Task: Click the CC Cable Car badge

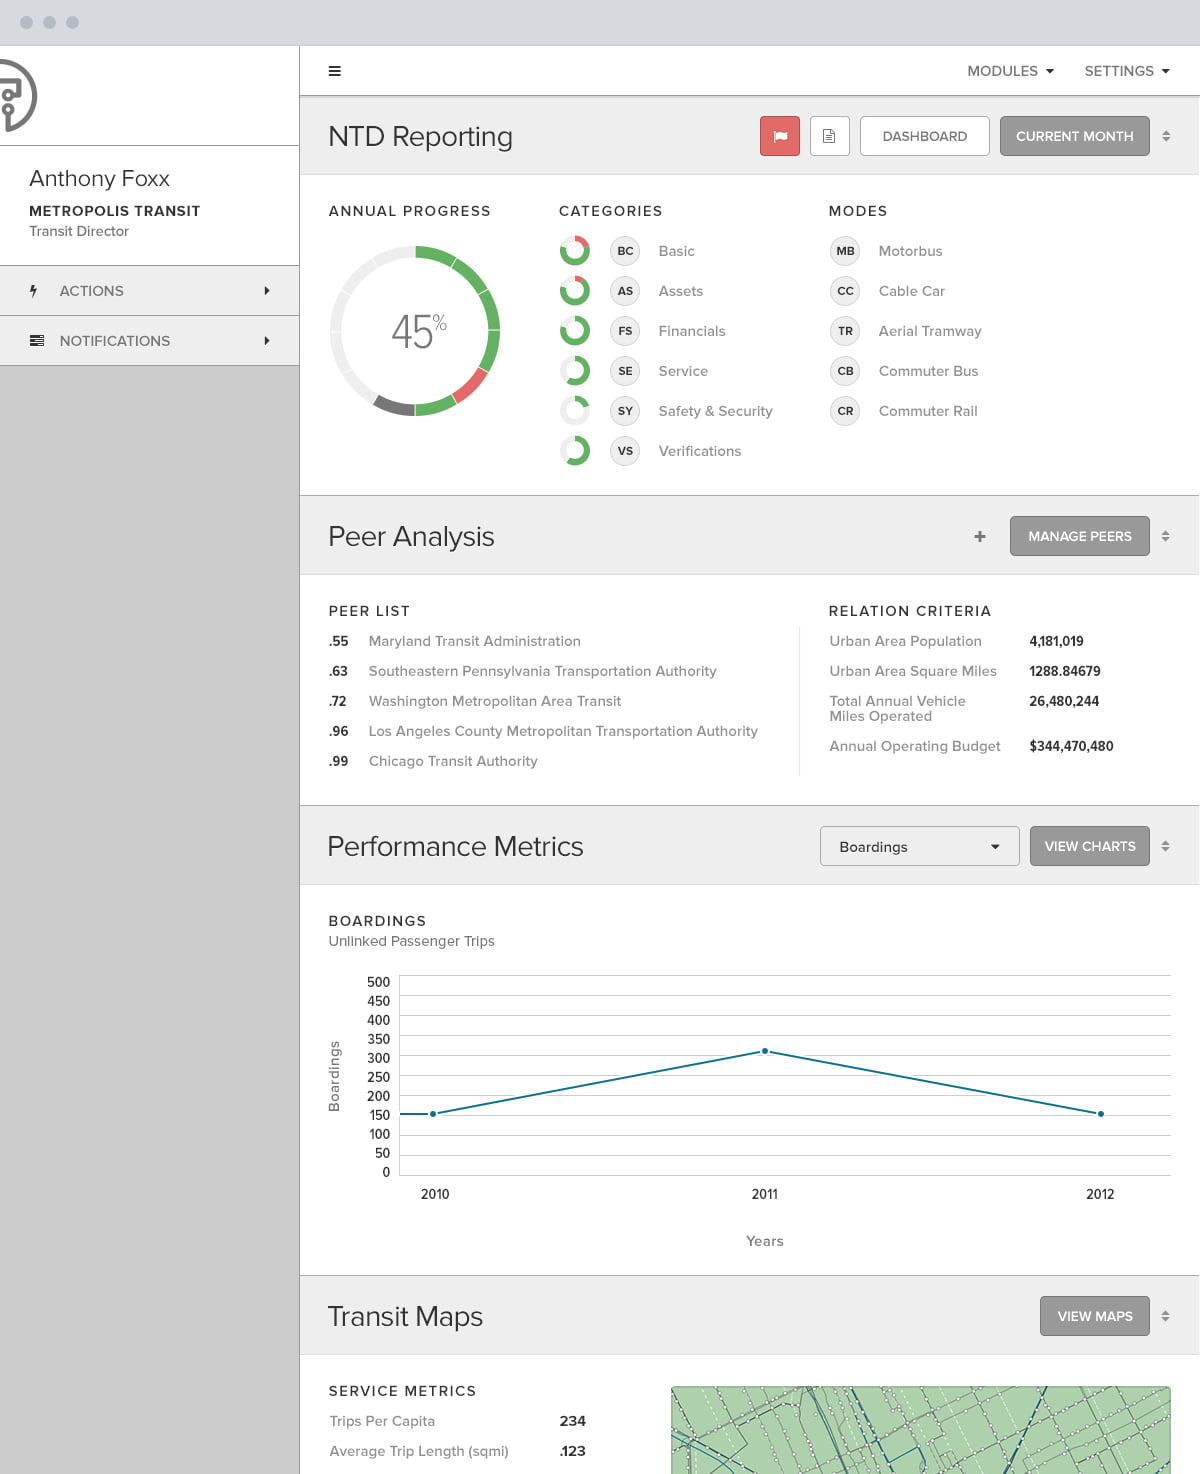Action: pos(845,291)
